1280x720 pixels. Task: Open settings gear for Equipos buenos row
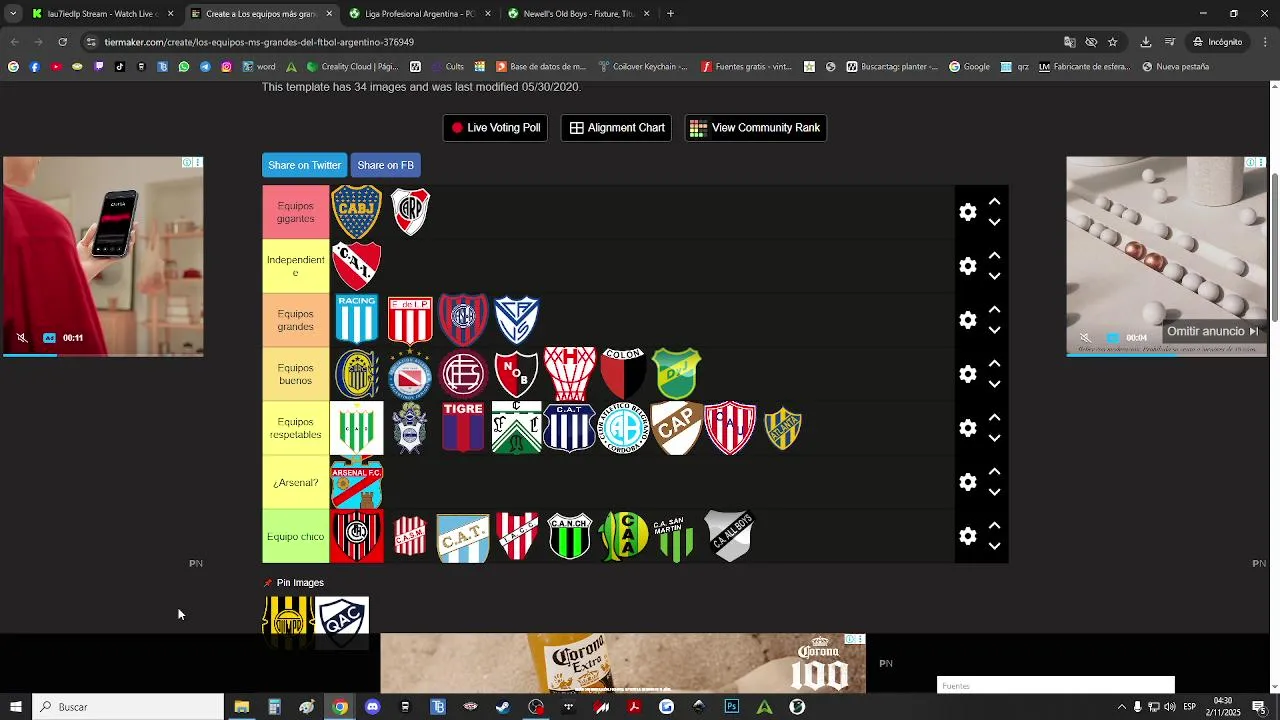coord(967,374)
